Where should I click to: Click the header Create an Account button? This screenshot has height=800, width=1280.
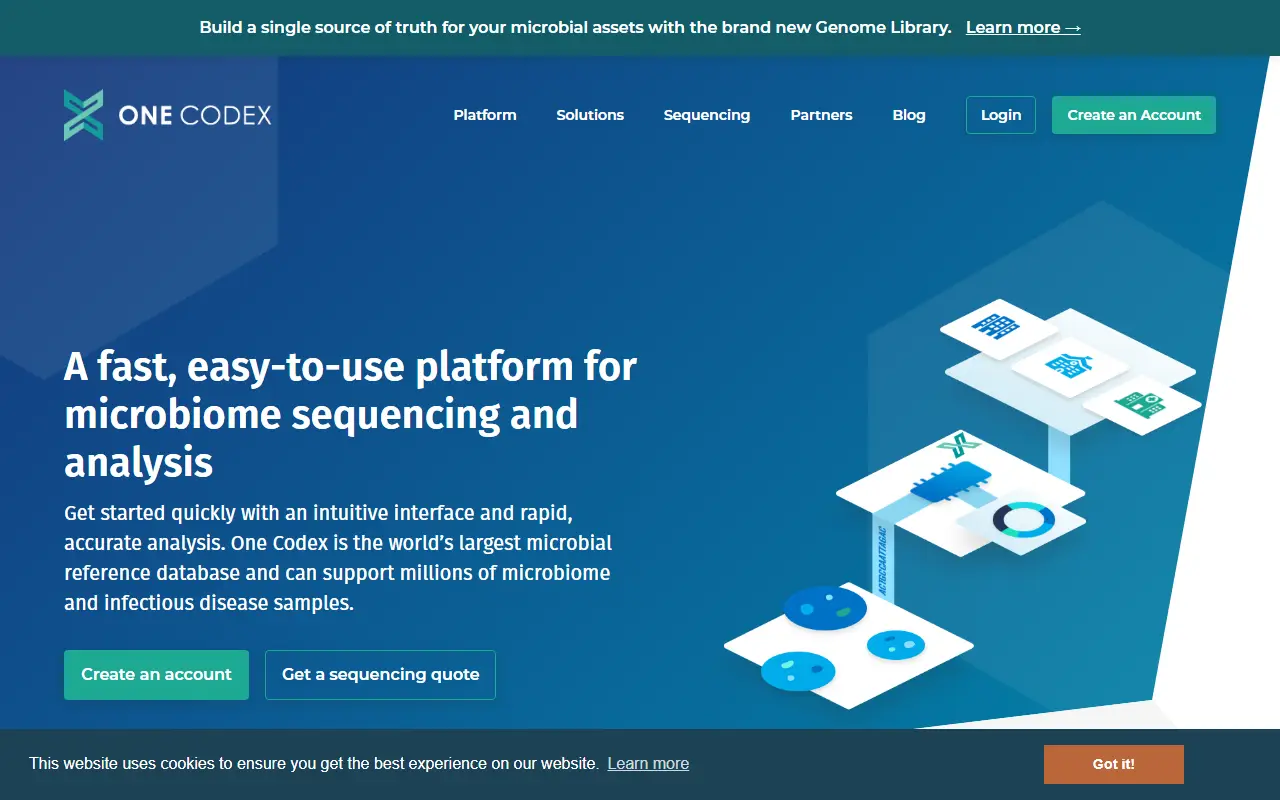tap(1134, 115)
